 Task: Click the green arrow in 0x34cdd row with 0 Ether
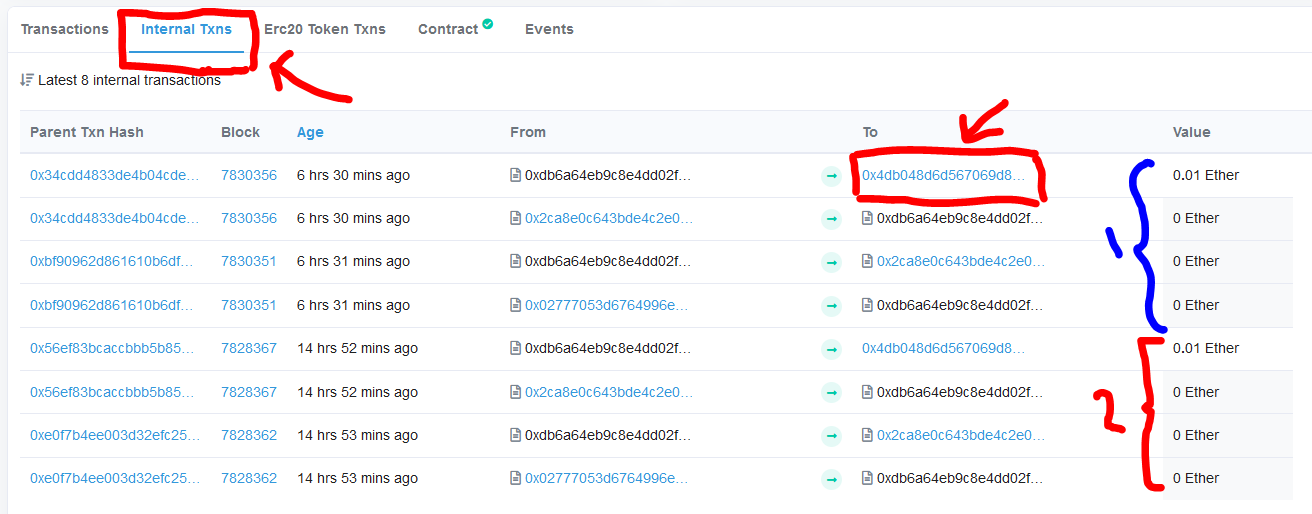point(831,219)
